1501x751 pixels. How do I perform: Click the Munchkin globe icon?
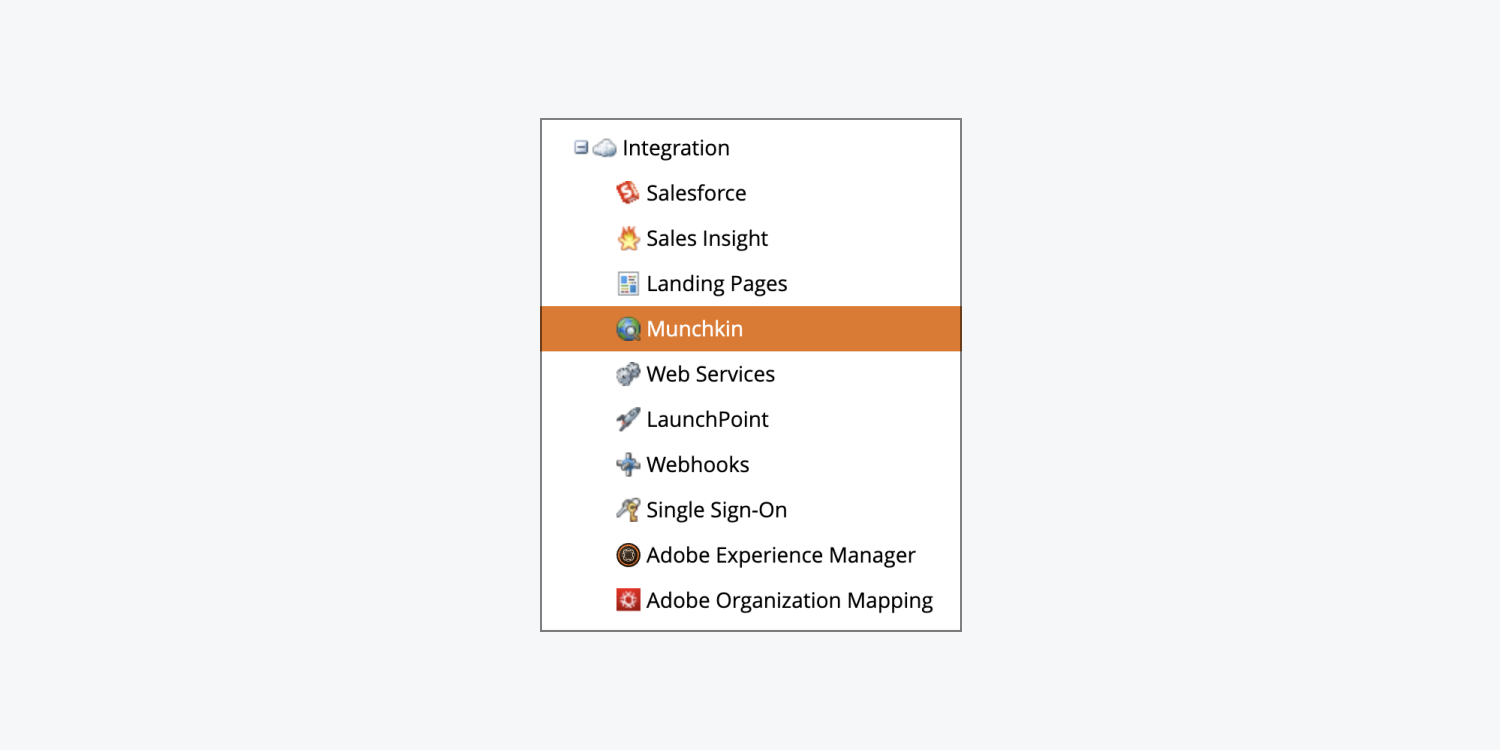627,329
